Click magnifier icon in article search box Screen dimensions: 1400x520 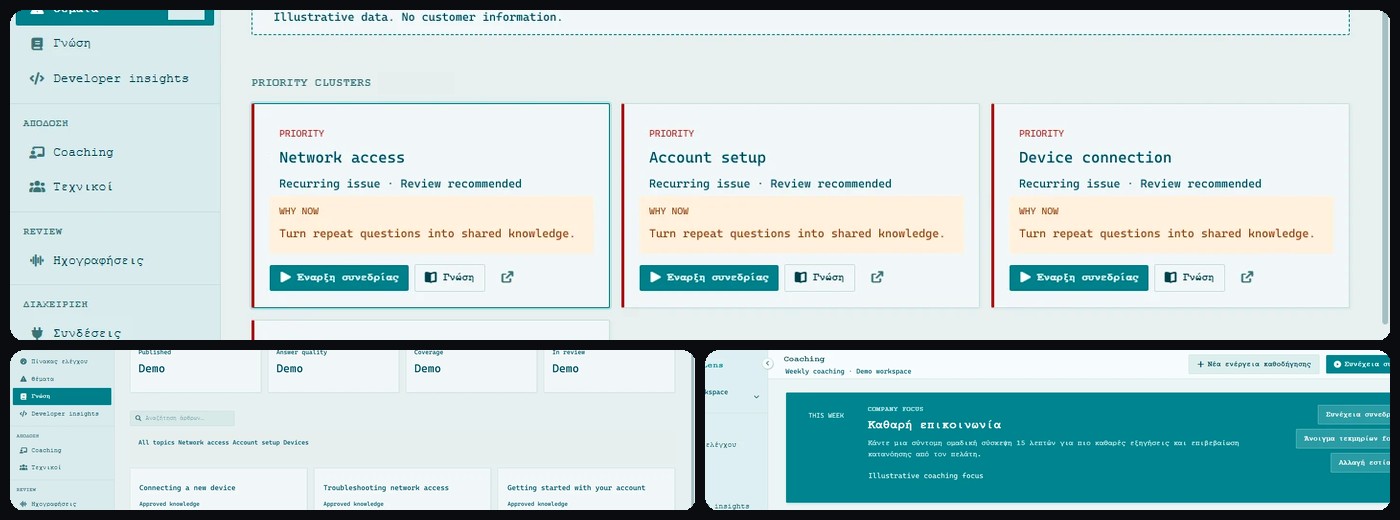[x=138, y=418]
